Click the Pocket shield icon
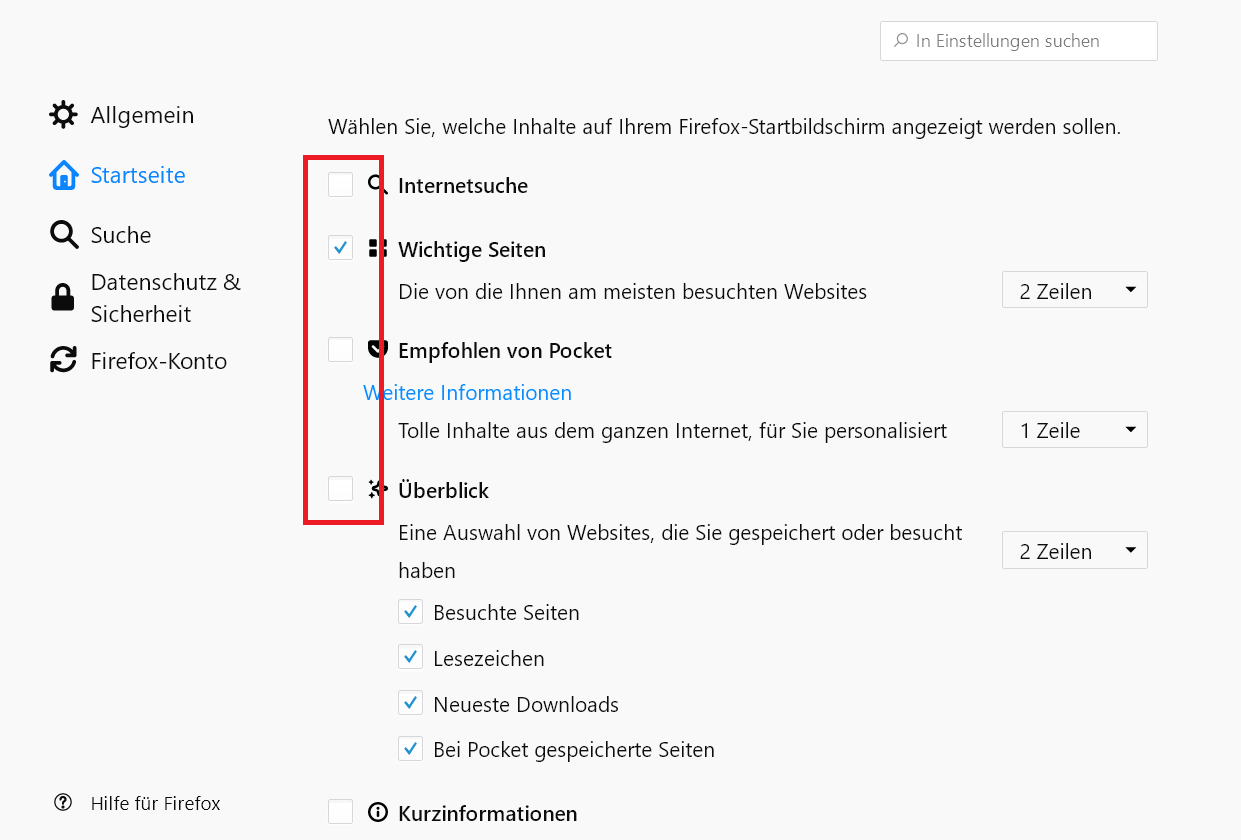Screen dimensions: 1241x840 [x=378, y=349]
